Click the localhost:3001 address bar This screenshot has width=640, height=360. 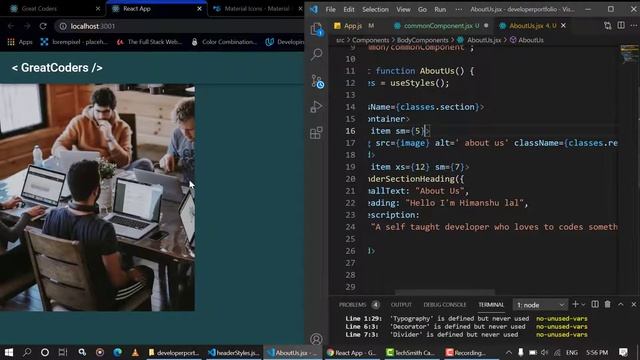tap(180, 26)
